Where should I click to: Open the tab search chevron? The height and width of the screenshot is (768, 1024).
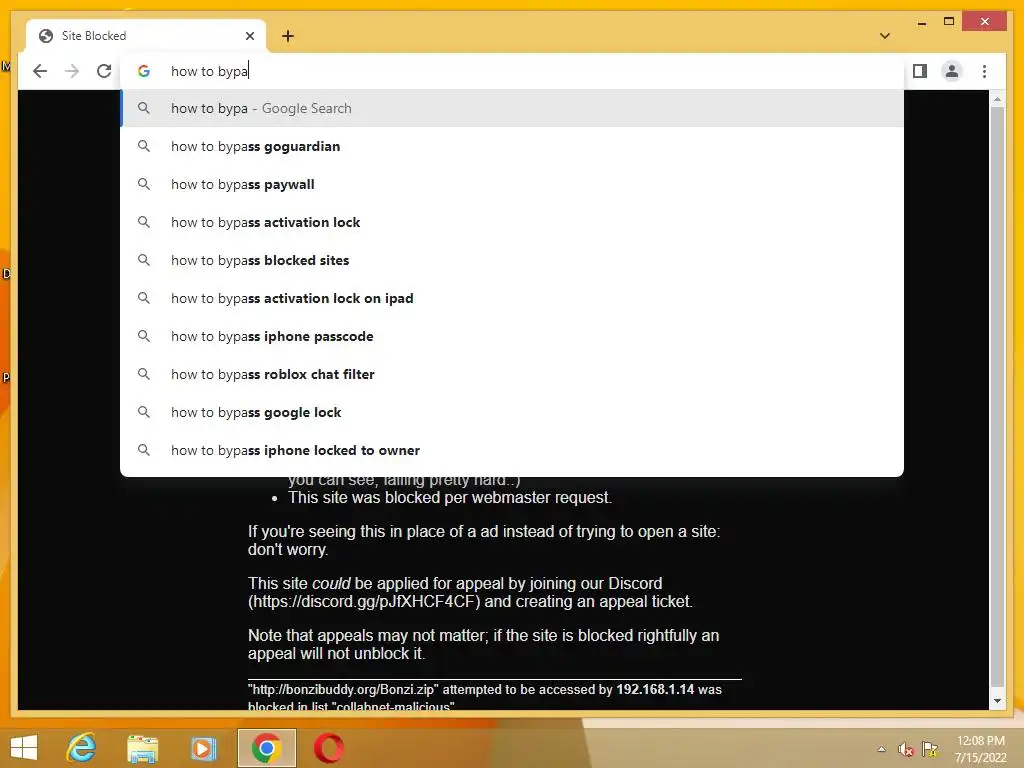[885, 36]
